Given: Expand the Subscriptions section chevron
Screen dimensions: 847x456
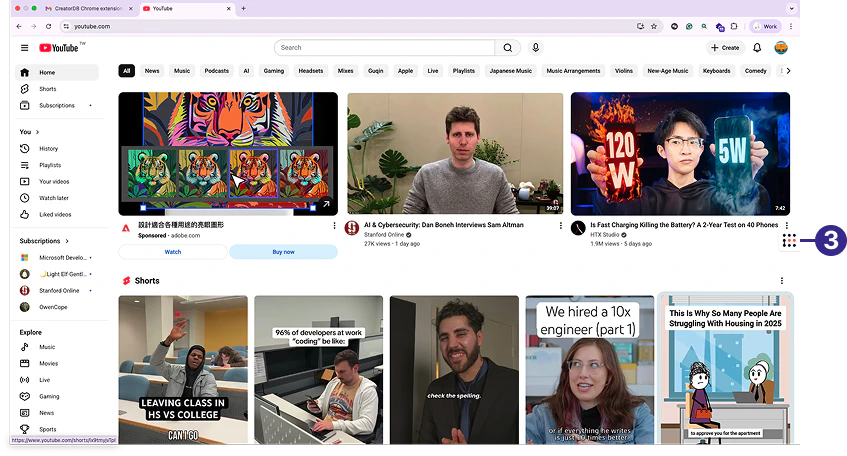Looking at the screenshot, I should tap(67, 241).
